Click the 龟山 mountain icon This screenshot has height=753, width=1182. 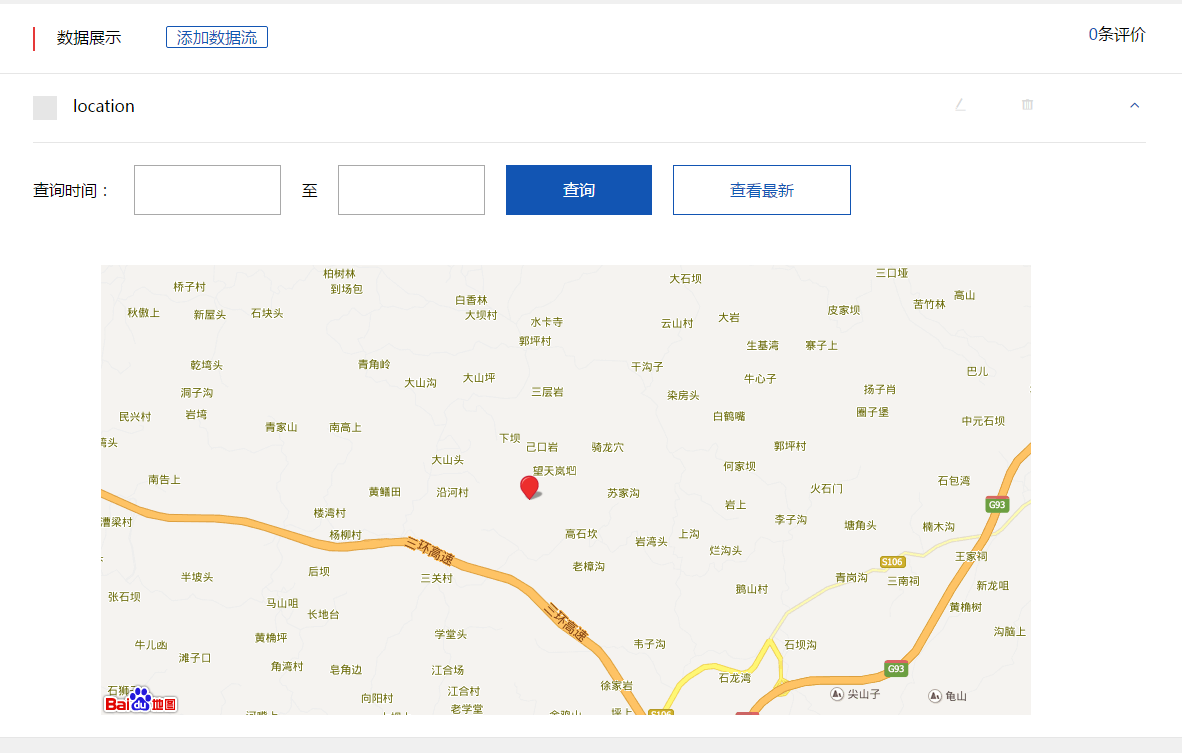[x=934, y=695]
